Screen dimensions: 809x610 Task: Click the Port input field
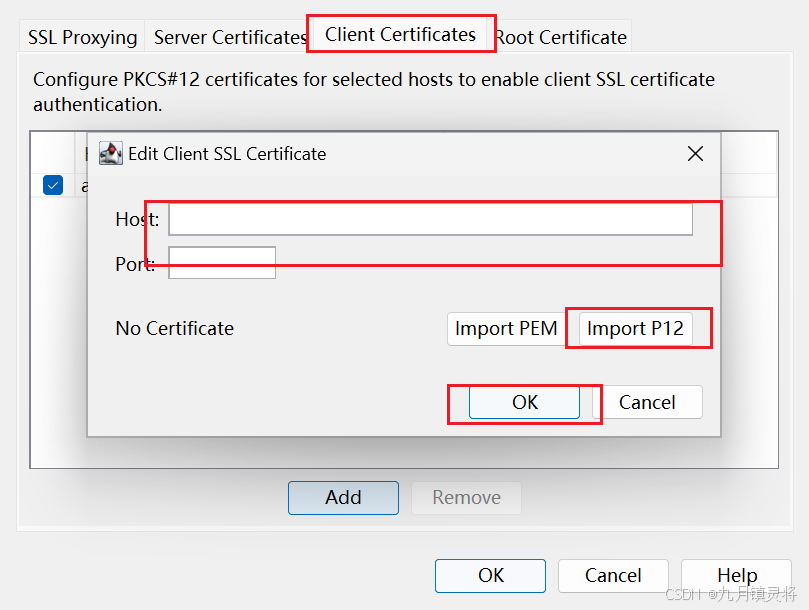click(222, 263)
